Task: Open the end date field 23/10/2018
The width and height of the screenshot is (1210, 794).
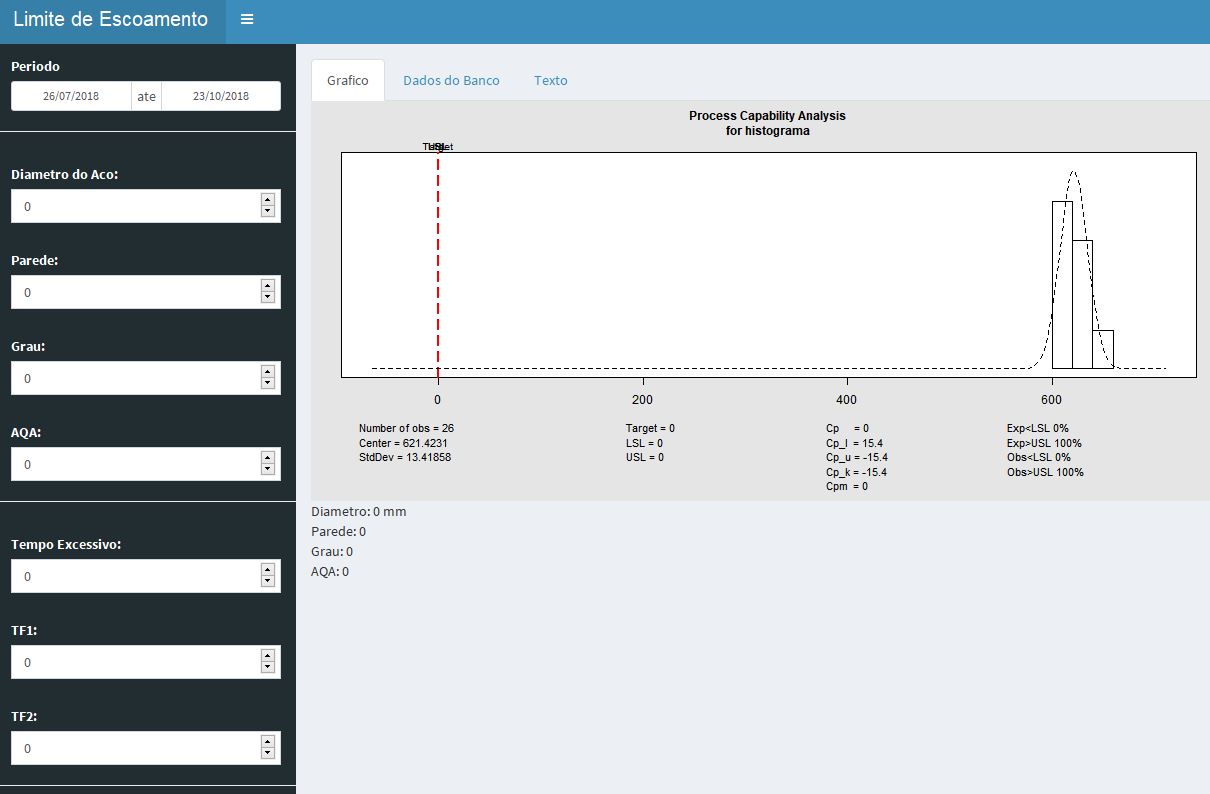Action: click(x=220, y=96)
